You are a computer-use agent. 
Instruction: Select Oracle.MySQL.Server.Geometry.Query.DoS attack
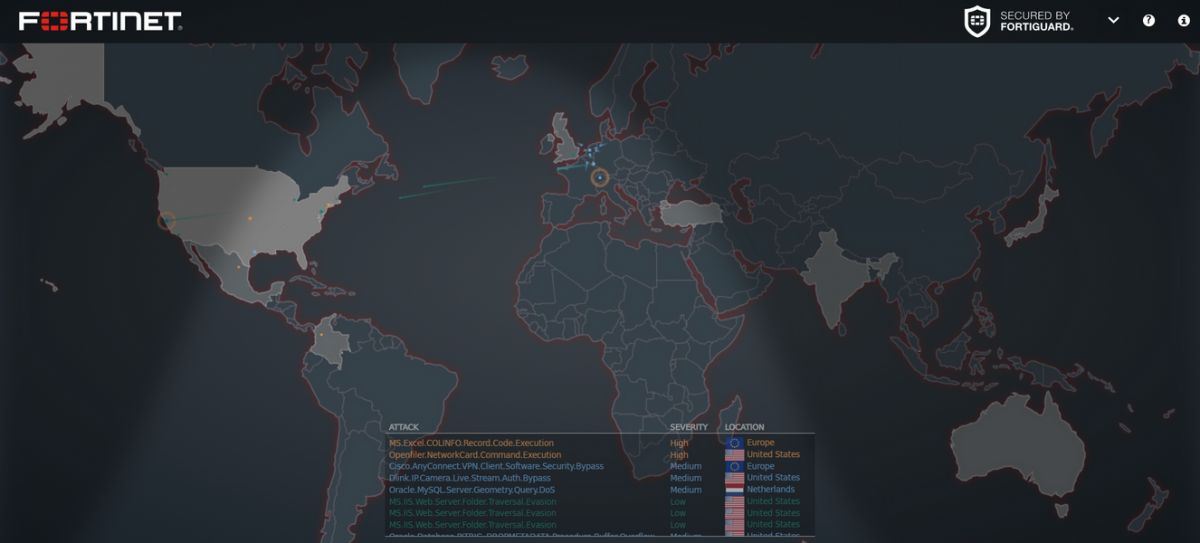click(472, 490)
